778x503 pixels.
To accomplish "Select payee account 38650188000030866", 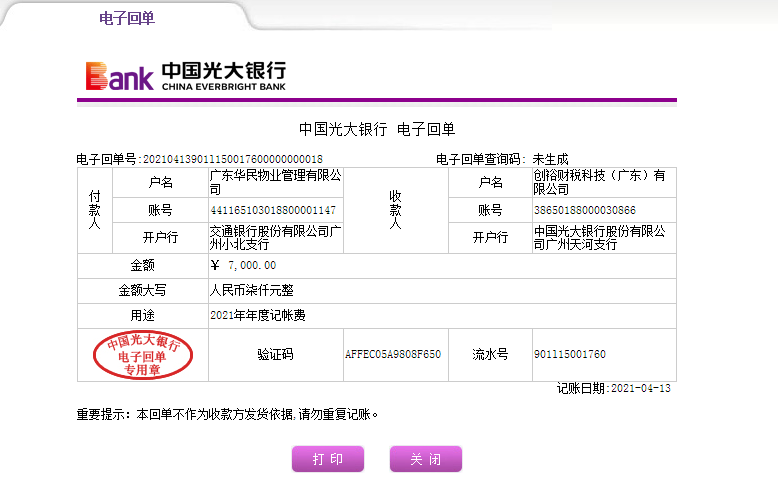I will pyautogui.click(x=584, y=210).
